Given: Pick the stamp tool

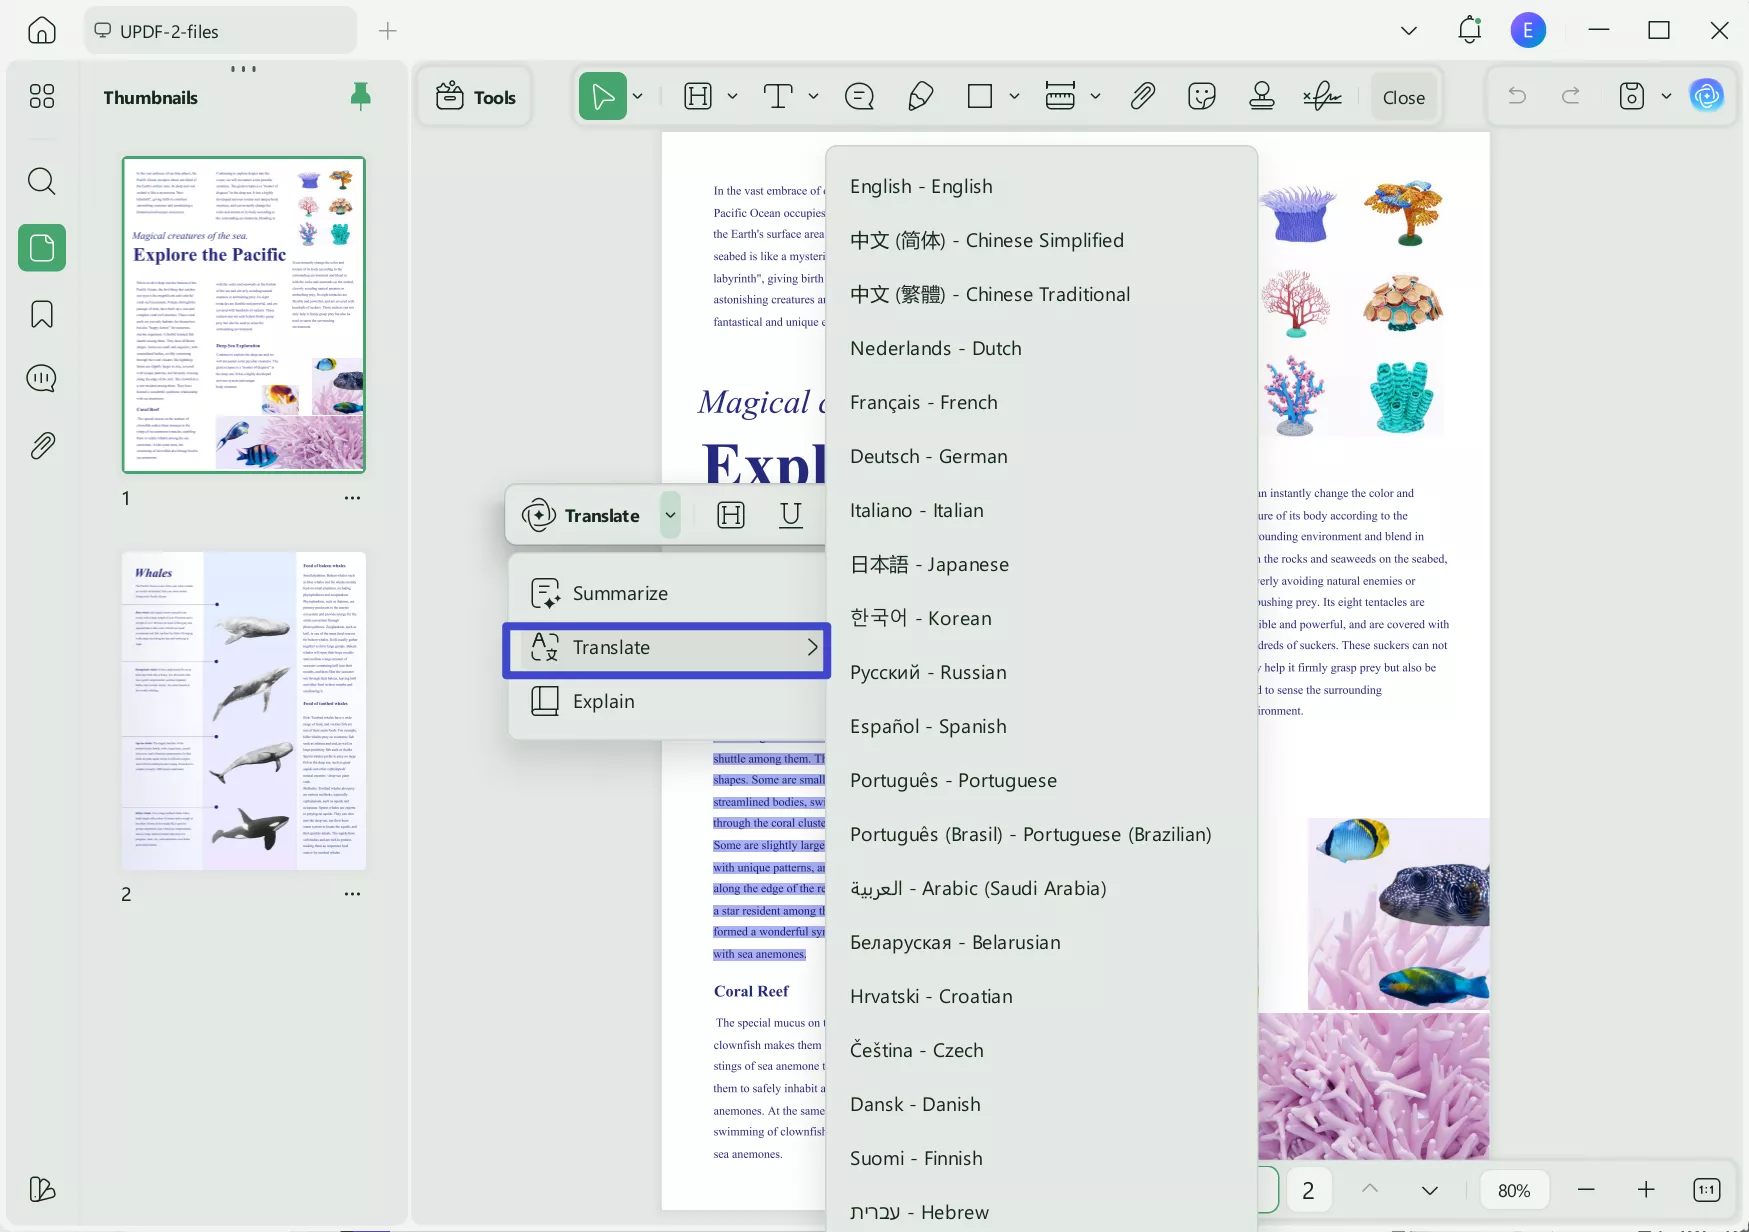Looking at the screenshot, I should coord(1262,96).
